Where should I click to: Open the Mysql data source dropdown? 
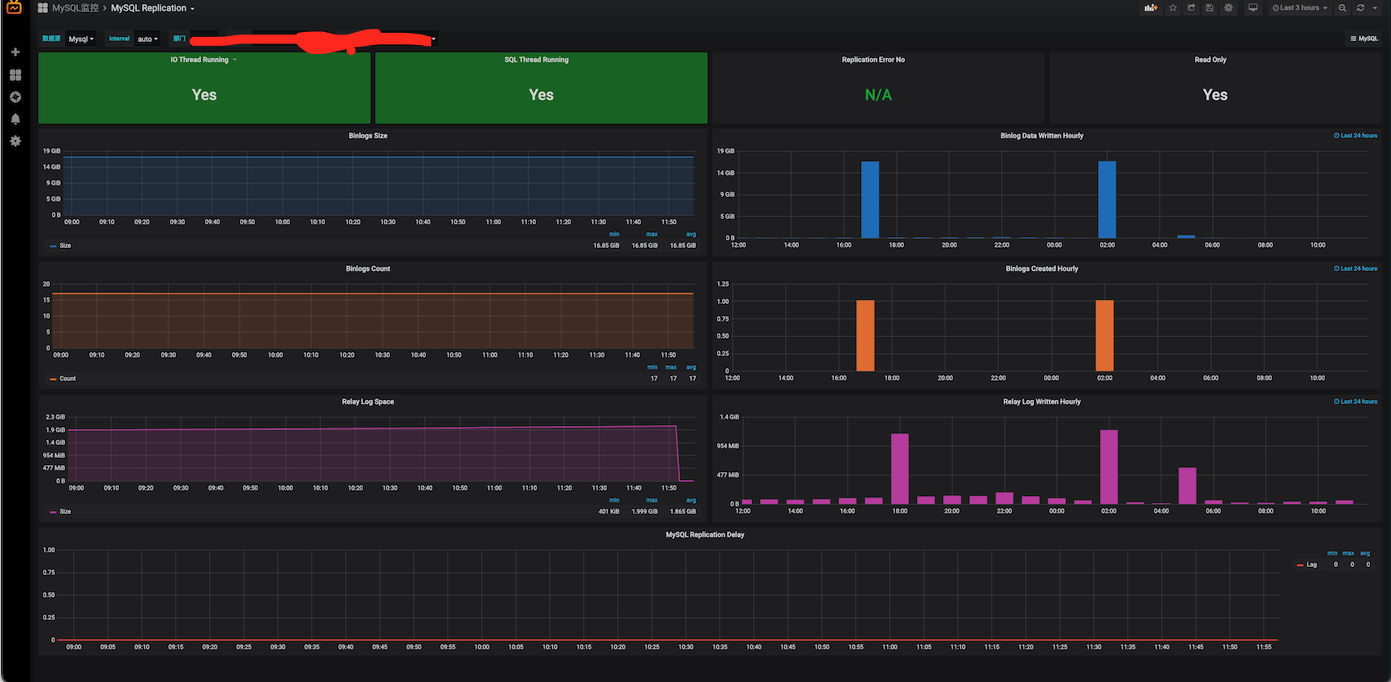[x=81, y=39]
